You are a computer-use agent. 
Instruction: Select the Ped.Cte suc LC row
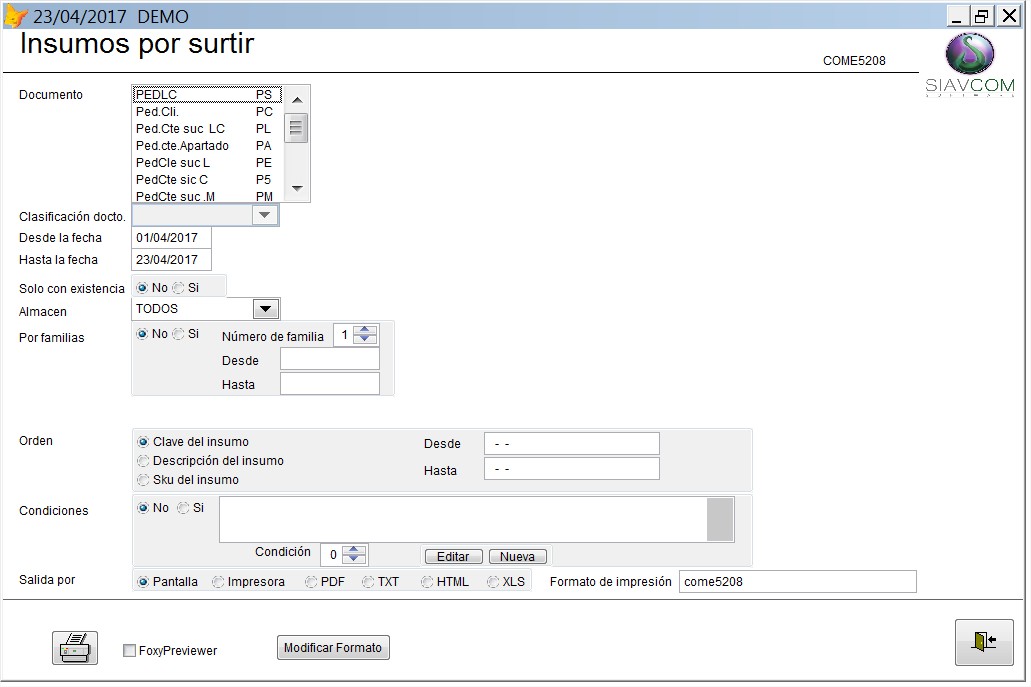coord(207,129)
